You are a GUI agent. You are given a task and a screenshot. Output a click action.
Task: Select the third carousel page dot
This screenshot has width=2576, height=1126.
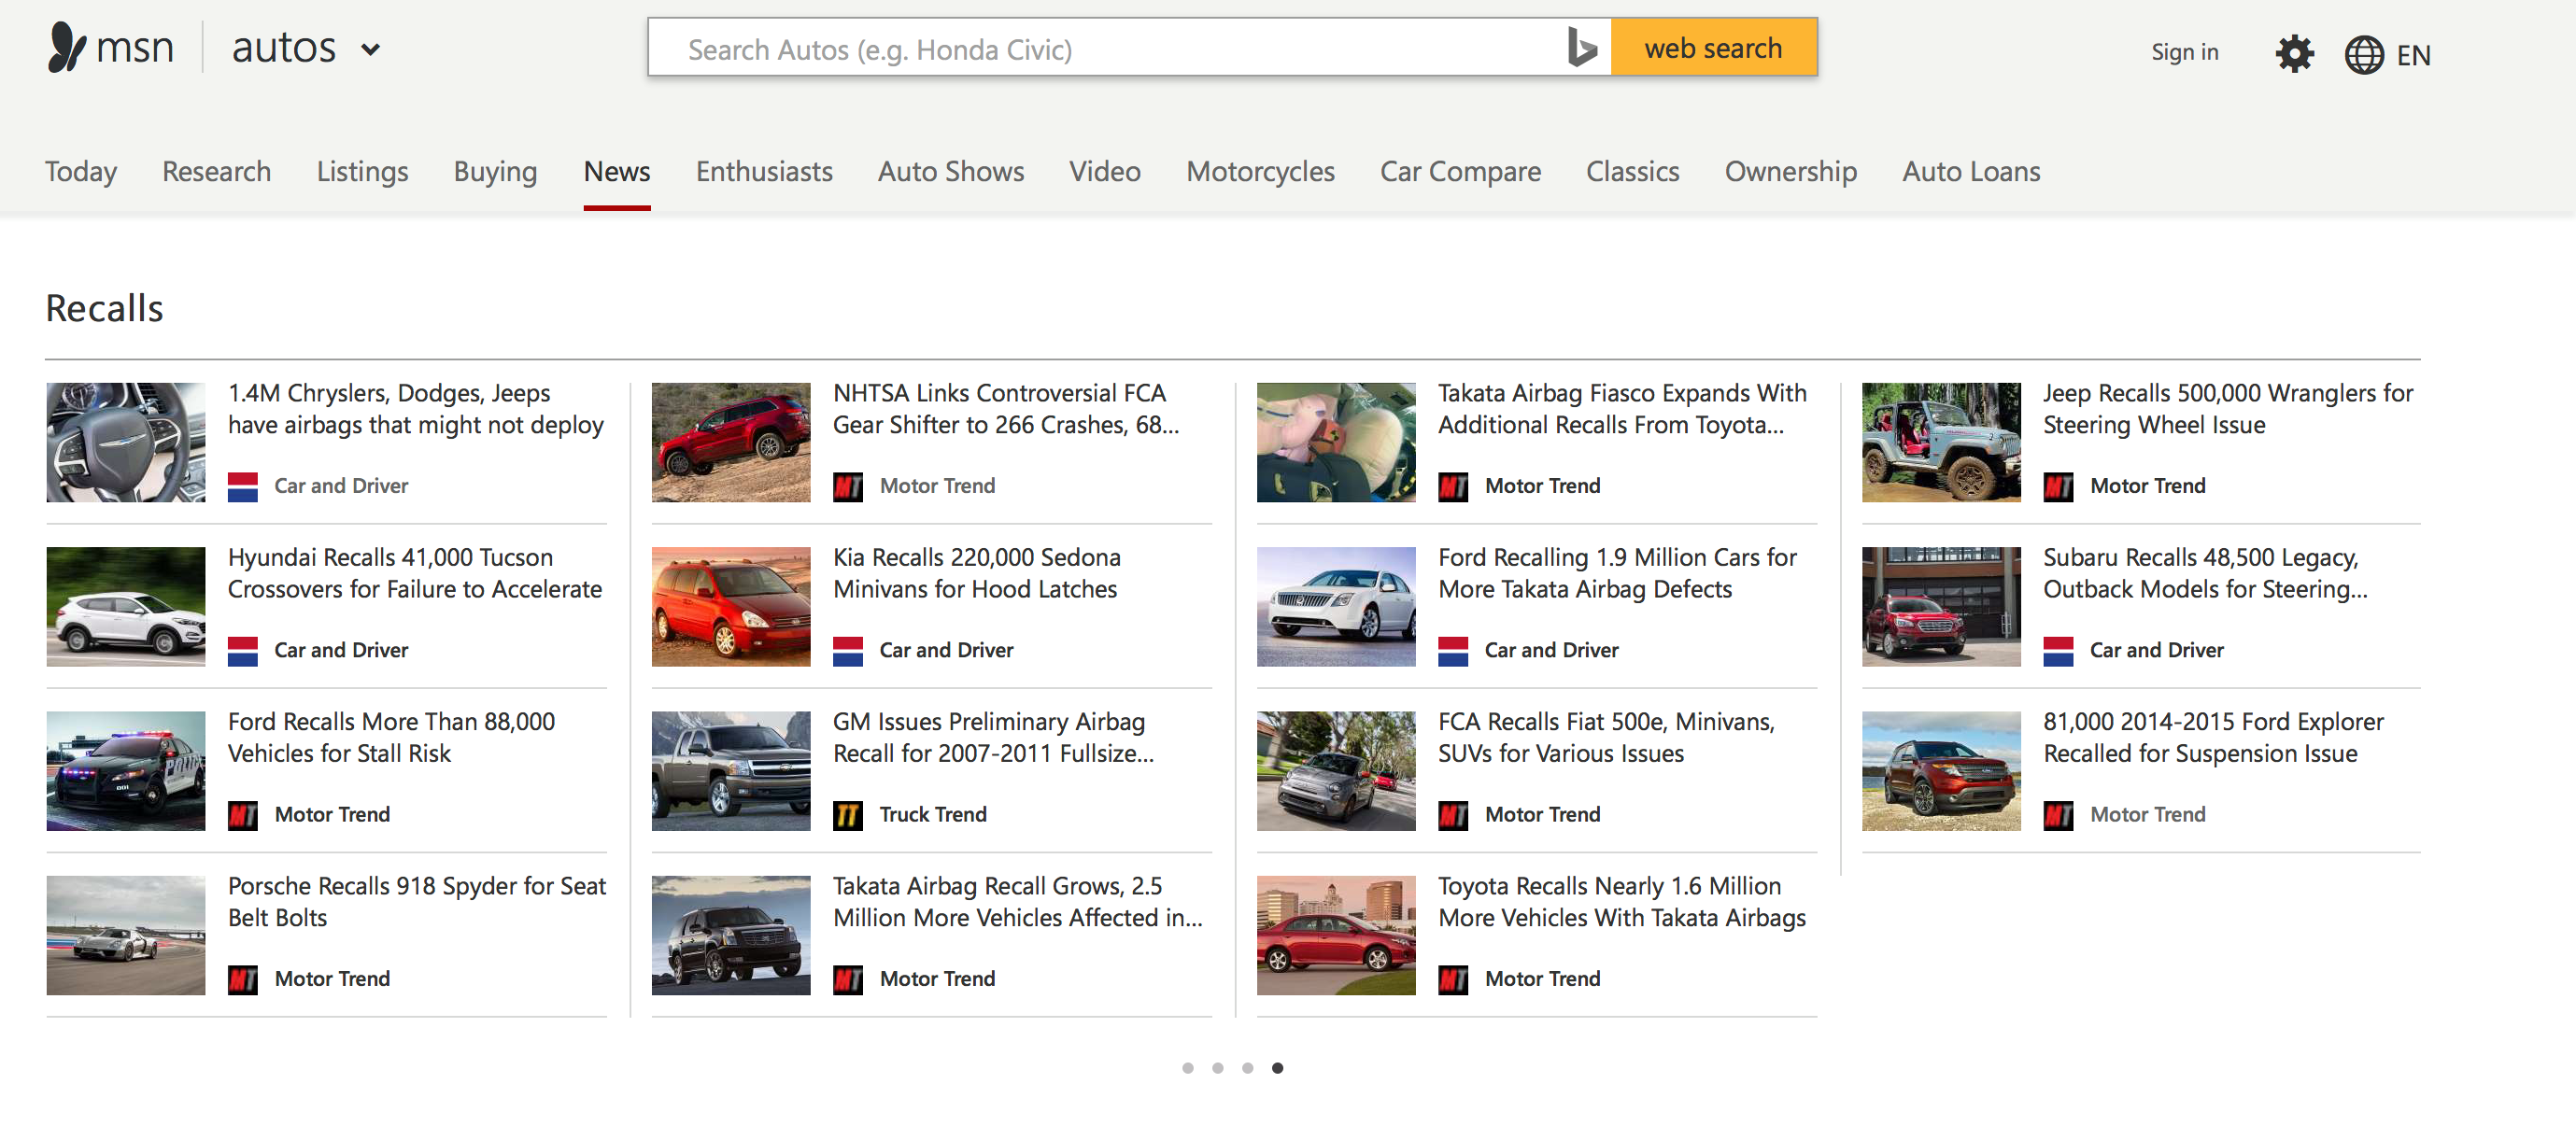point(1247,1068)
